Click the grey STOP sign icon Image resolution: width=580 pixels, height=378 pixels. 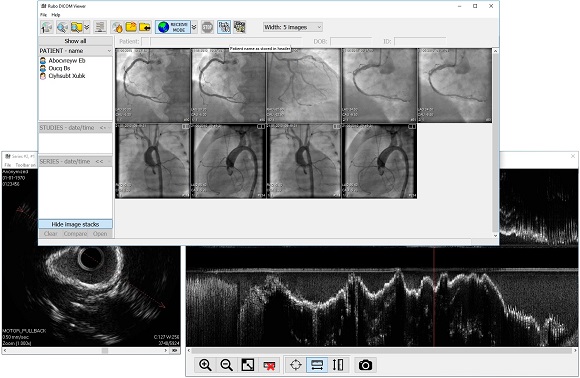[208, 27]
